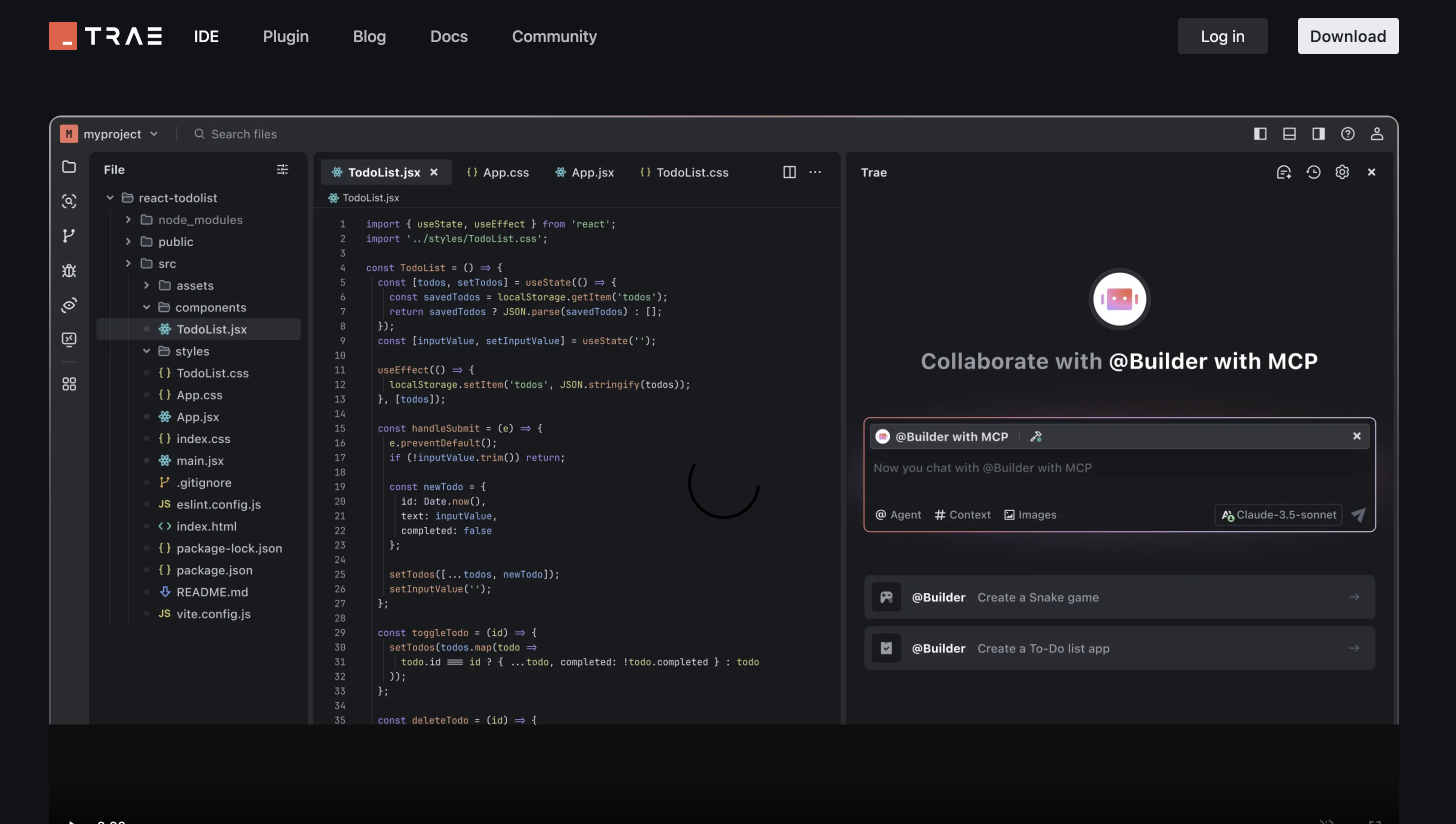The height and width of the screenshot is (824, 1456).
Task: Focus the Search files input
Action: [244, 134]
